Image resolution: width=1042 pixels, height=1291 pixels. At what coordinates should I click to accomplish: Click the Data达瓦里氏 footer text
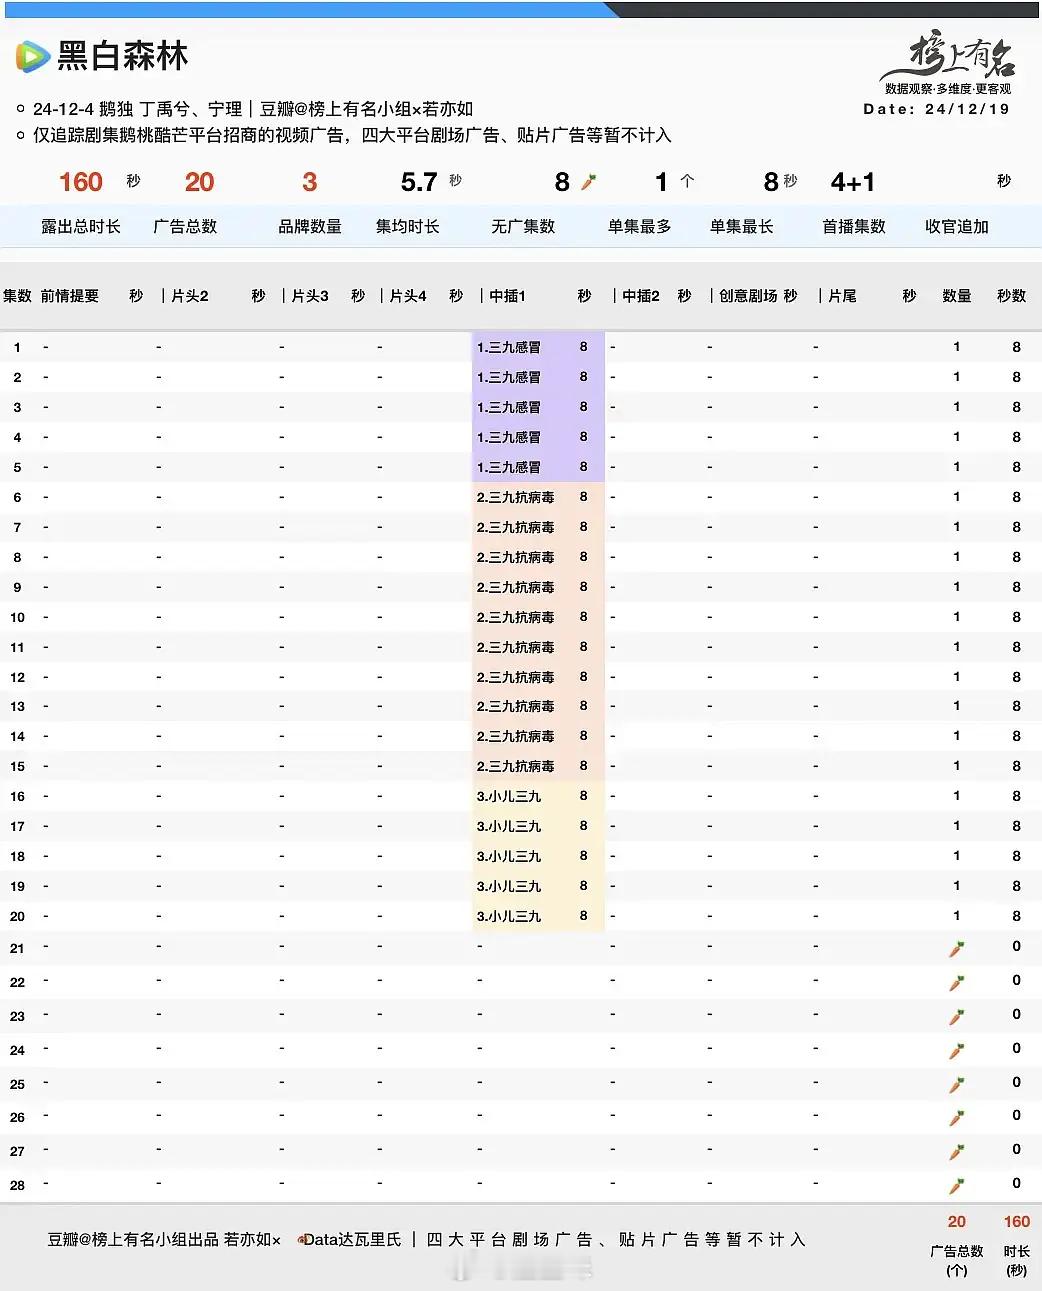click(352, 1240)
